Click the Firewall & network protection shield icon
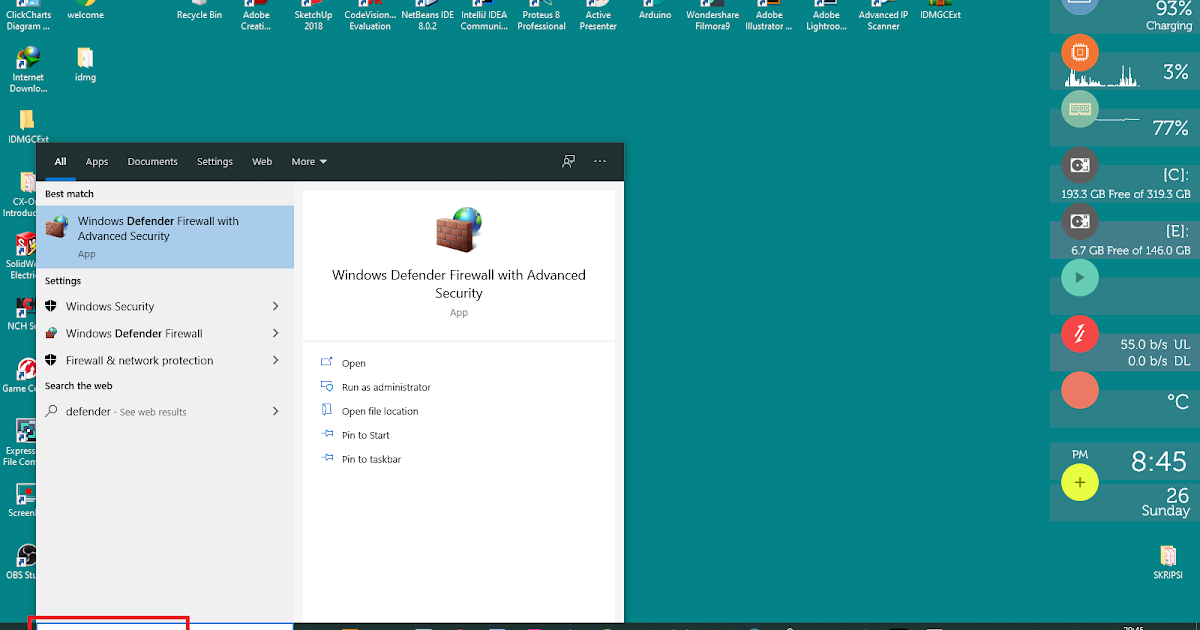 (52, 360)
